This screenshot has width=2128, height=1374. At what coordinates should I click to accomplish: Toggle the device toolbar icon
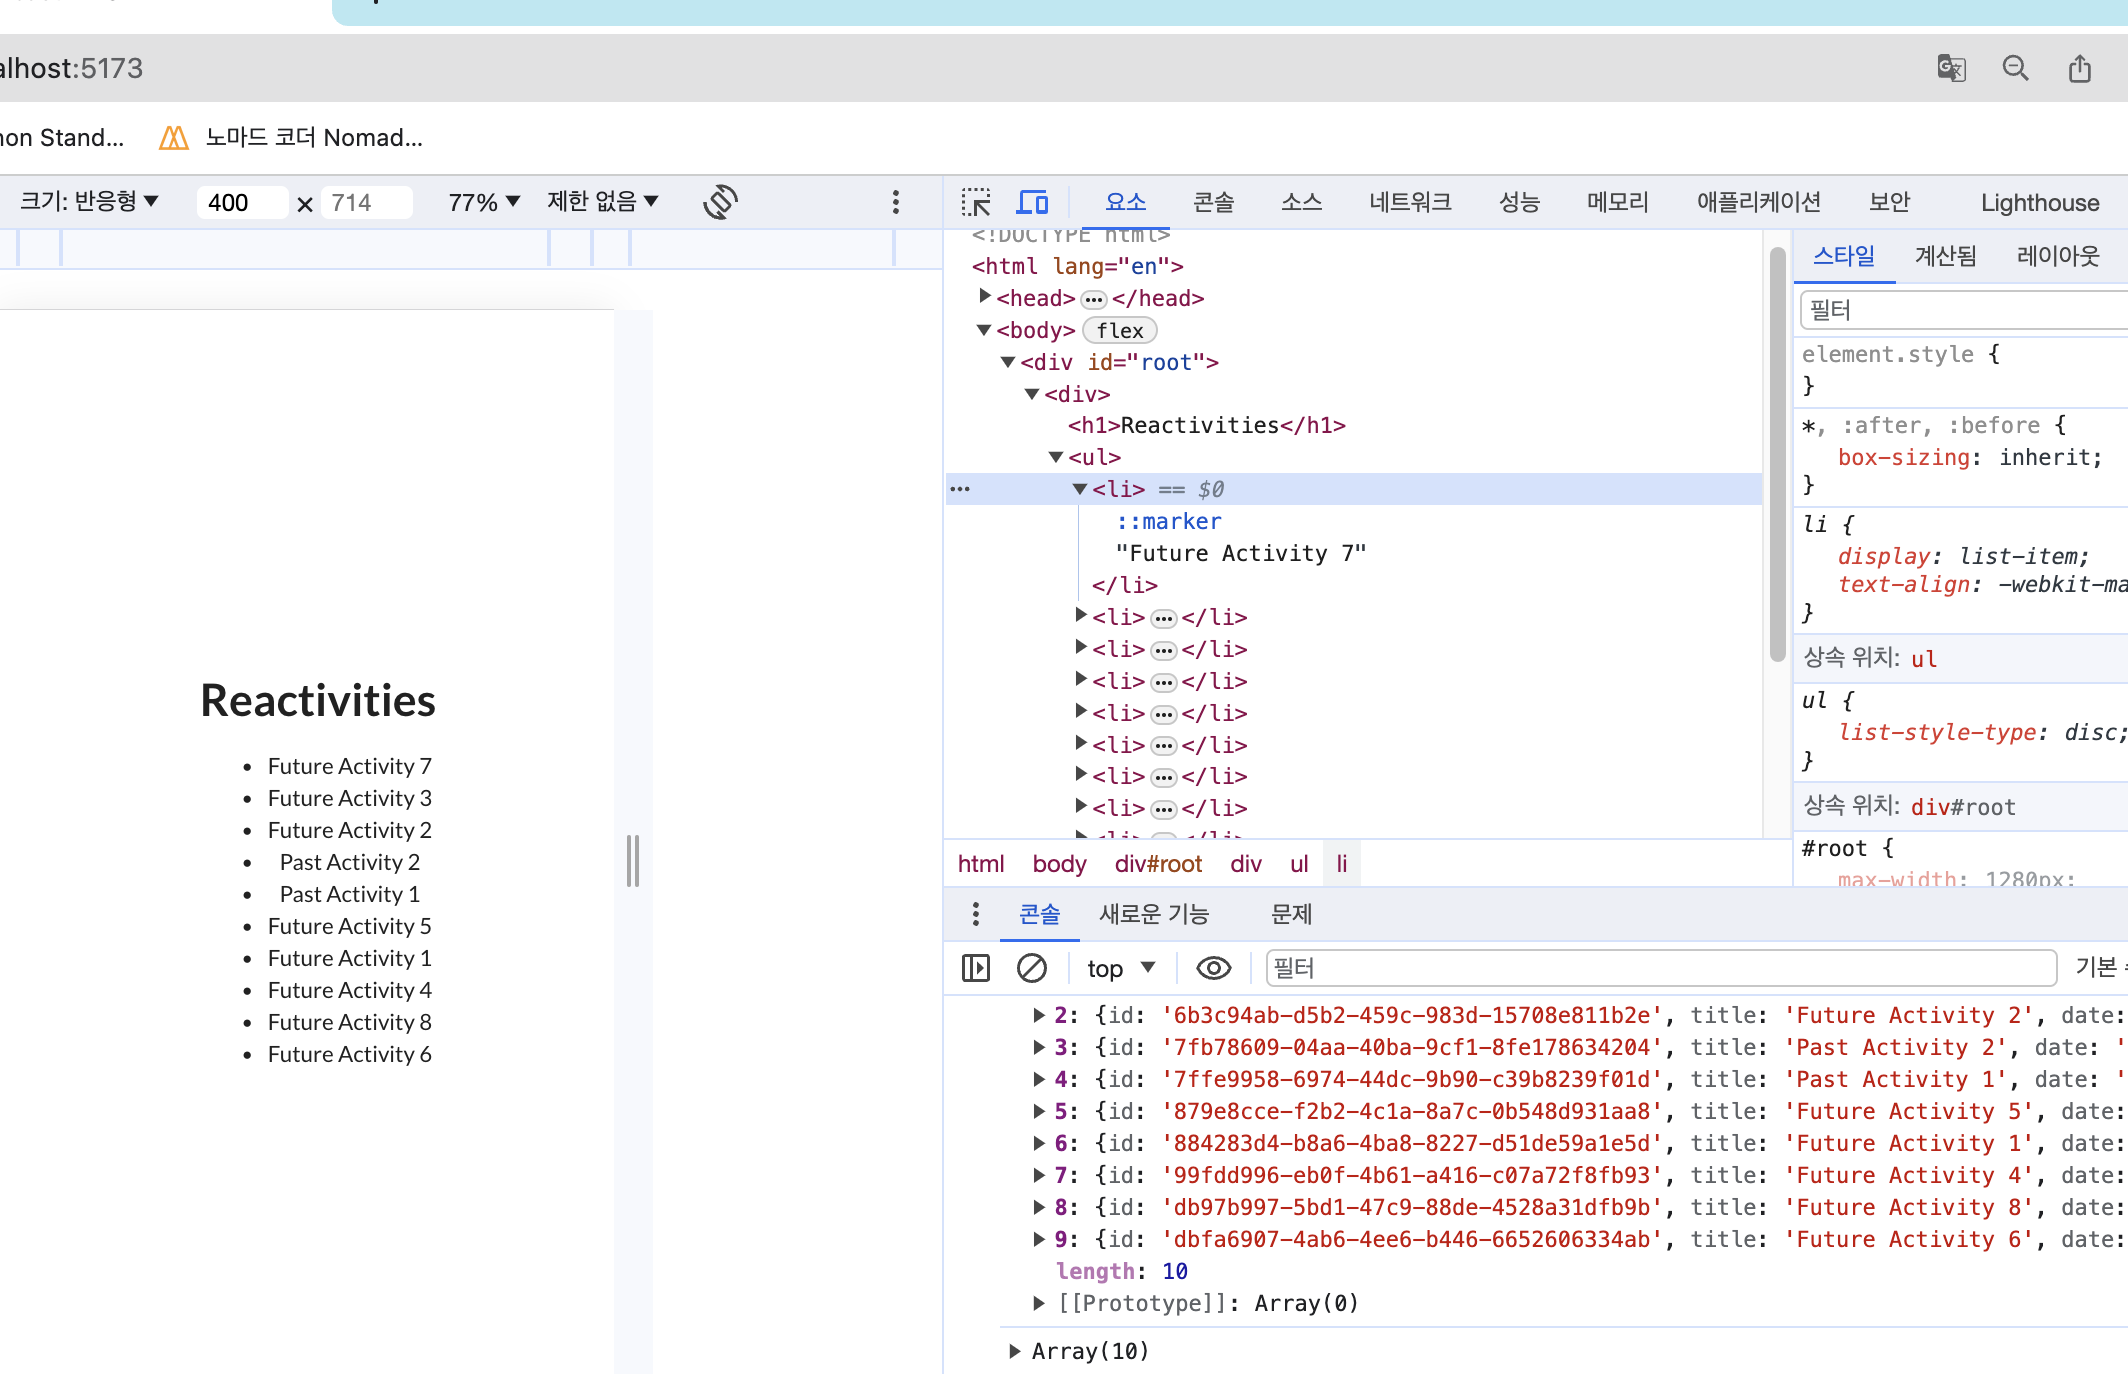[x=1032, y=203]
